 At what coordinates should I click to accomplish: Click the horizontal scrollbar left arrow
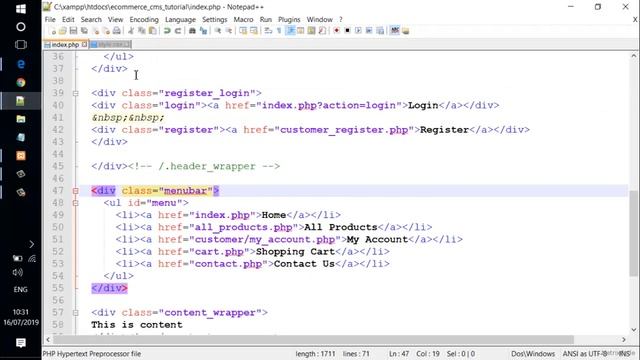pos(48,340)
